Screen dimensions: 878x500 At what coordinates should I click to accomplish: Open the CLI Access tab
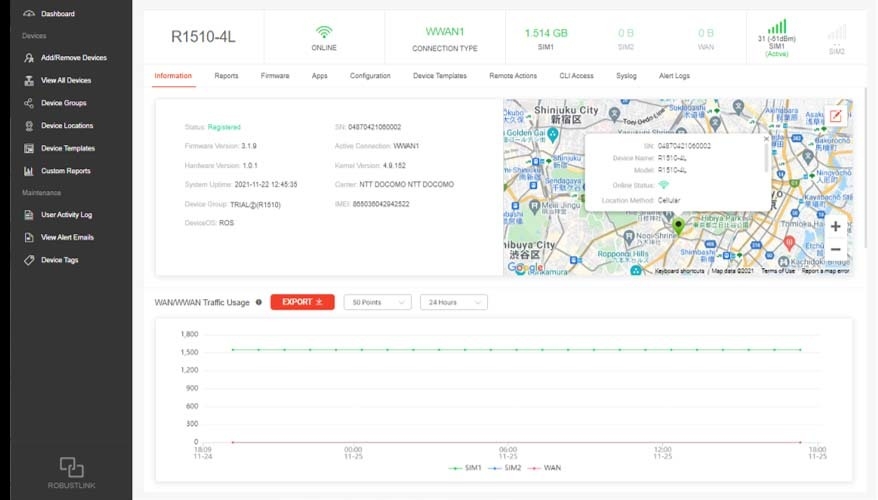click(574, 76)
